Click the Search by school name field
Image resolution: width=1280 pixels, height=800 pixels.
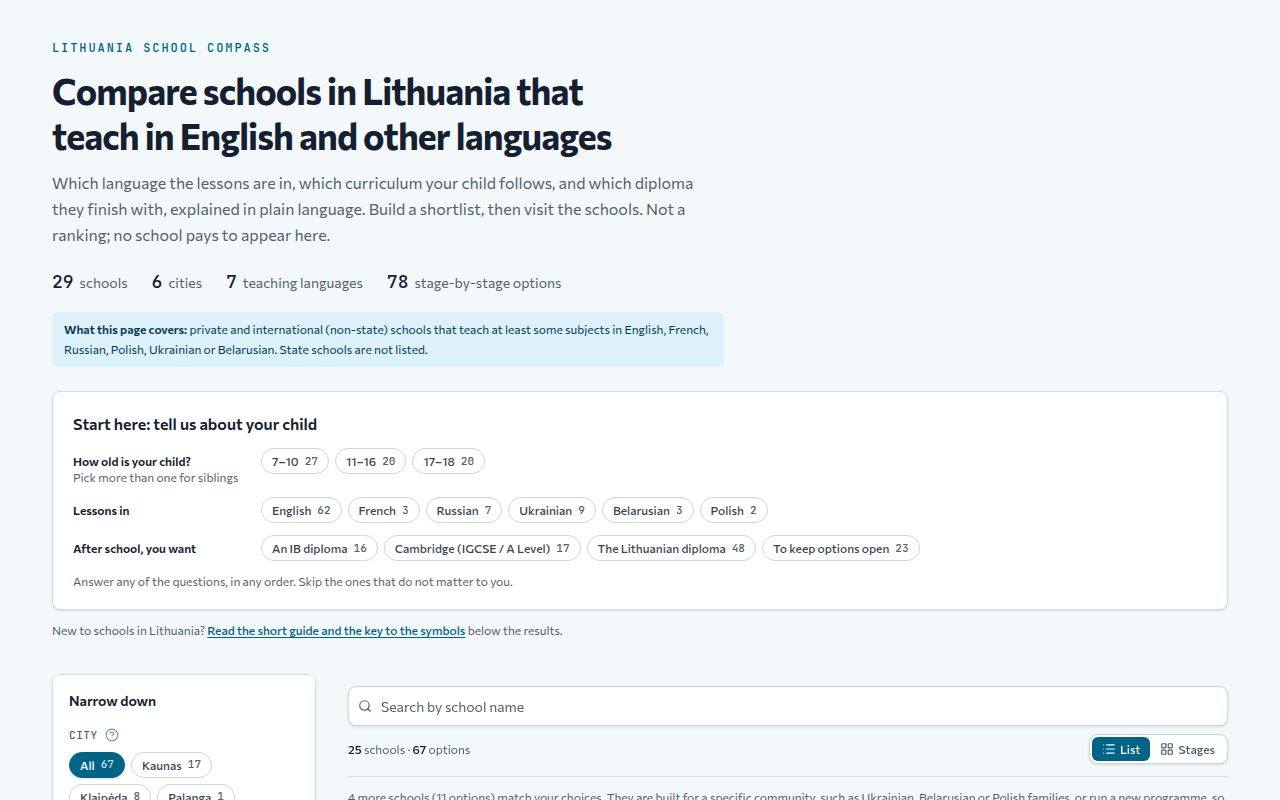click(788, 706)
